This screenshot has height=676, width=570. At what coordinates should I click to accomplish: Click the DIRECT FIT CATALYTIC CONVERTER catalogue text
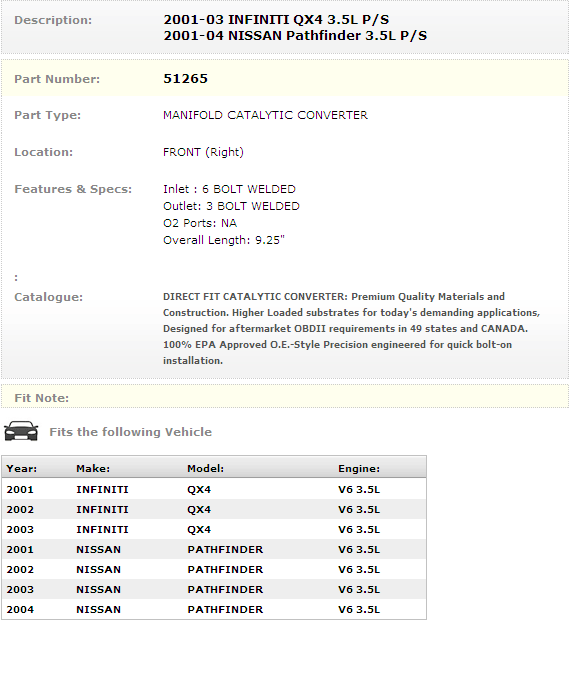pyautogui.click(x=351, y=329)
